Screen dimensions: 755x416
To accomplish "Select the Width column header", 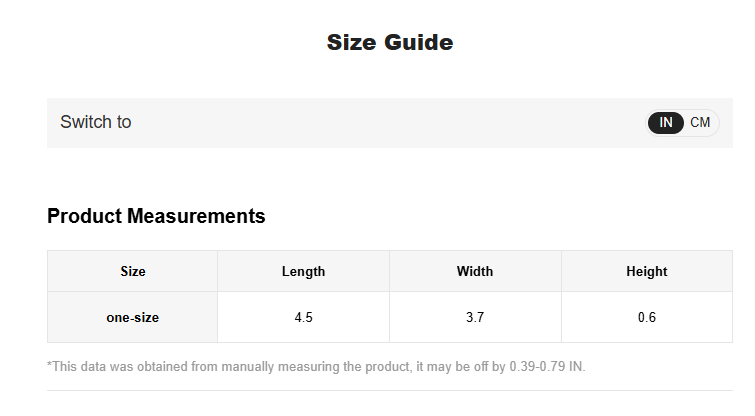I will point(475,272).
